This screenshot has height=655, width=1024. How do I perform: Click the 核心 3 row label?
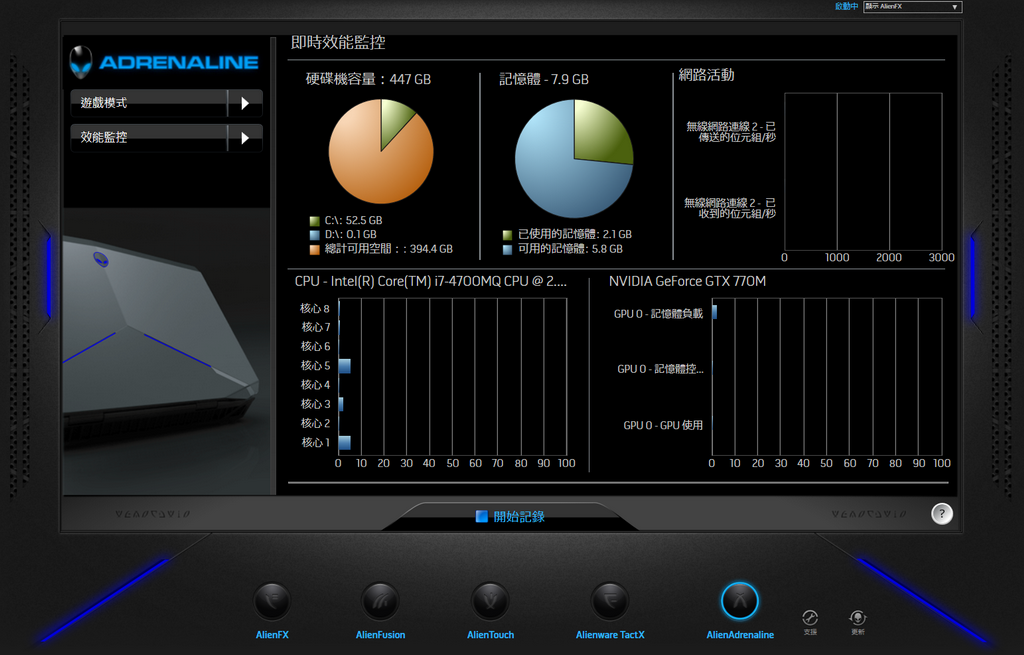pos(315,404)
